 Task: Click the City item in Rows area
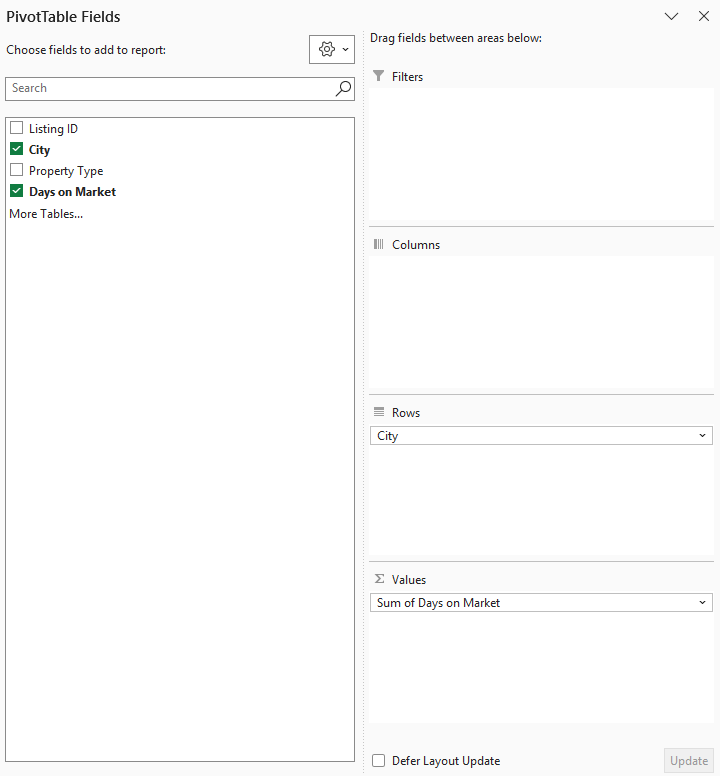(541, 436)
